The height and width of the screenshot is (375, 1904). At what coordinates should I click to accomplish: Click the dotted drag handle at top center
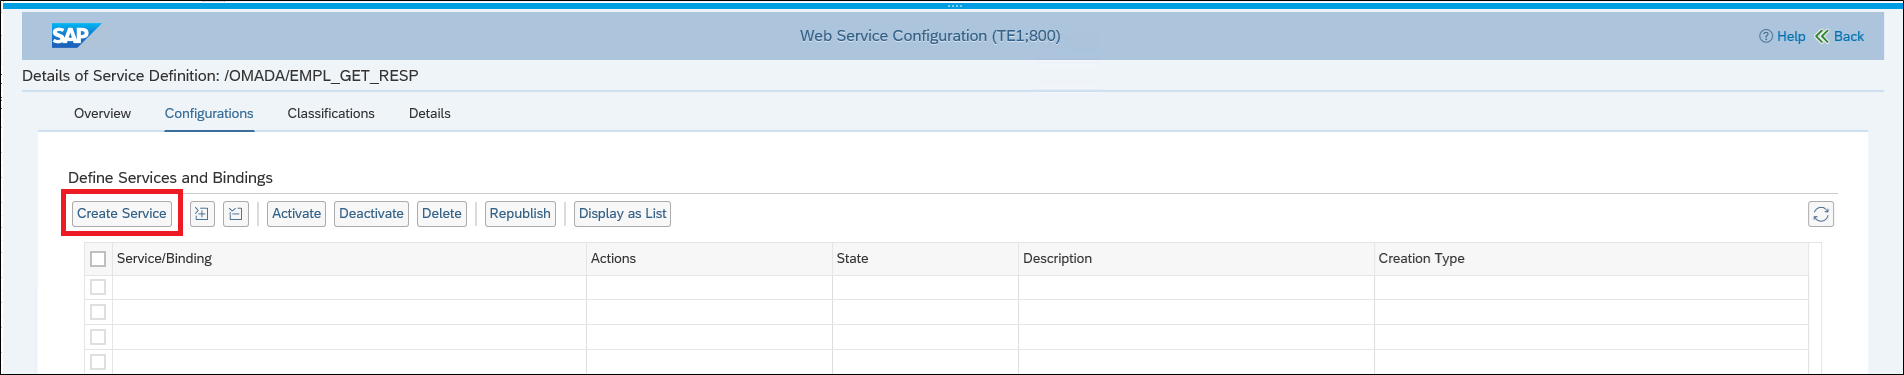(954, 6)
